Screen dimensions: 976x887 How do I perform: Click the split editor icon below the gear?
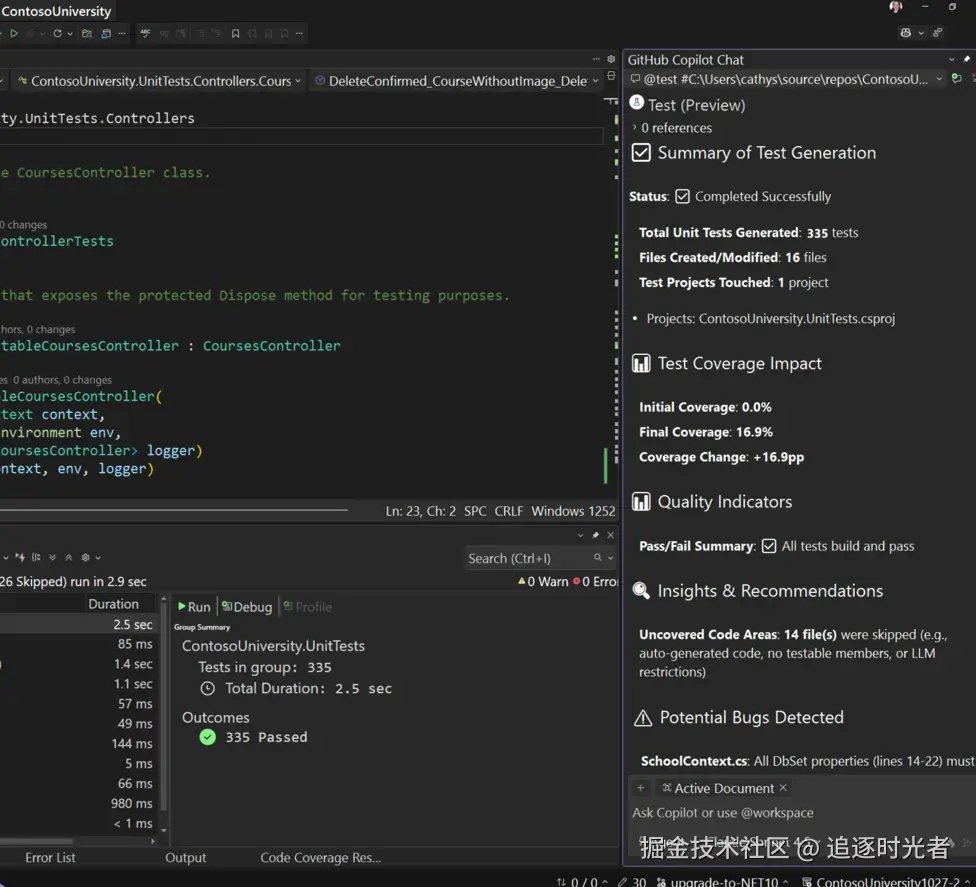(x=611, y=75)
